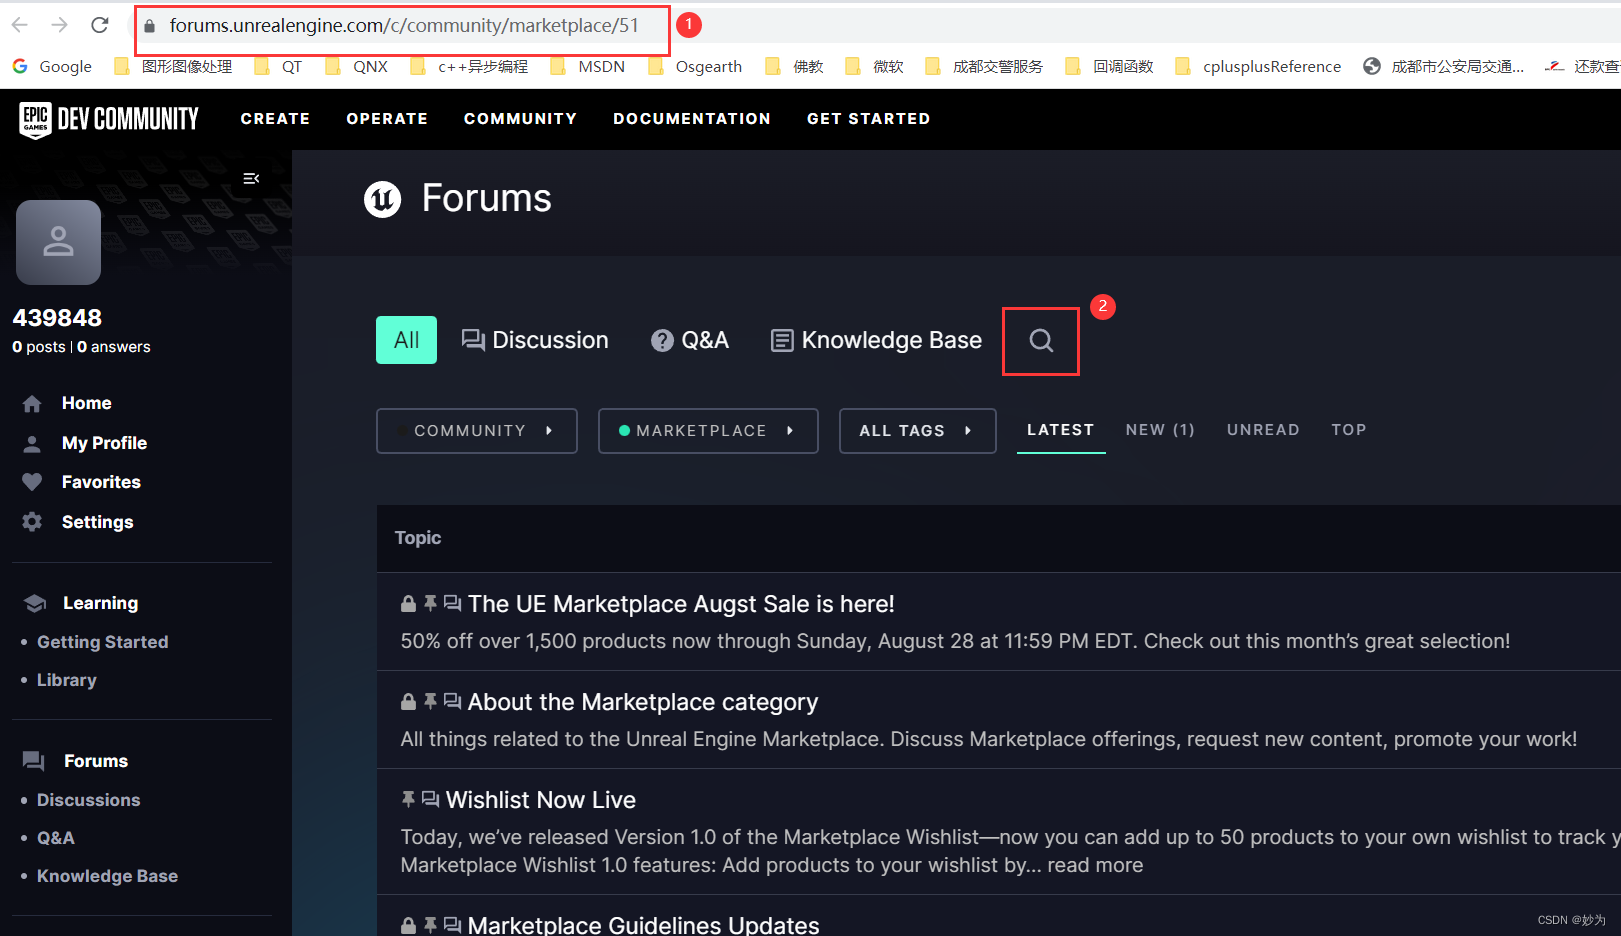
Task: Open Favorites link in sidebar
Action: click(101, 482)
